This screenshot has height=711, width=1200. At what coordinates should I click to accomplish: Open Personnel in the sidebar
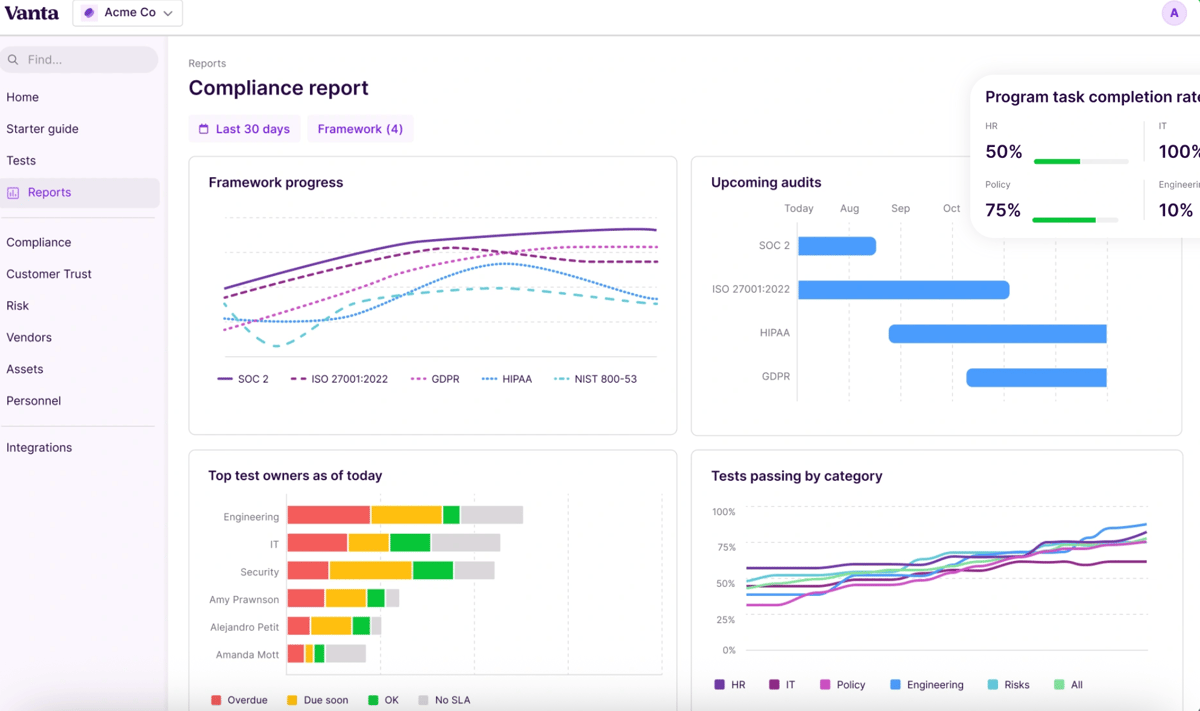(33, 401)
